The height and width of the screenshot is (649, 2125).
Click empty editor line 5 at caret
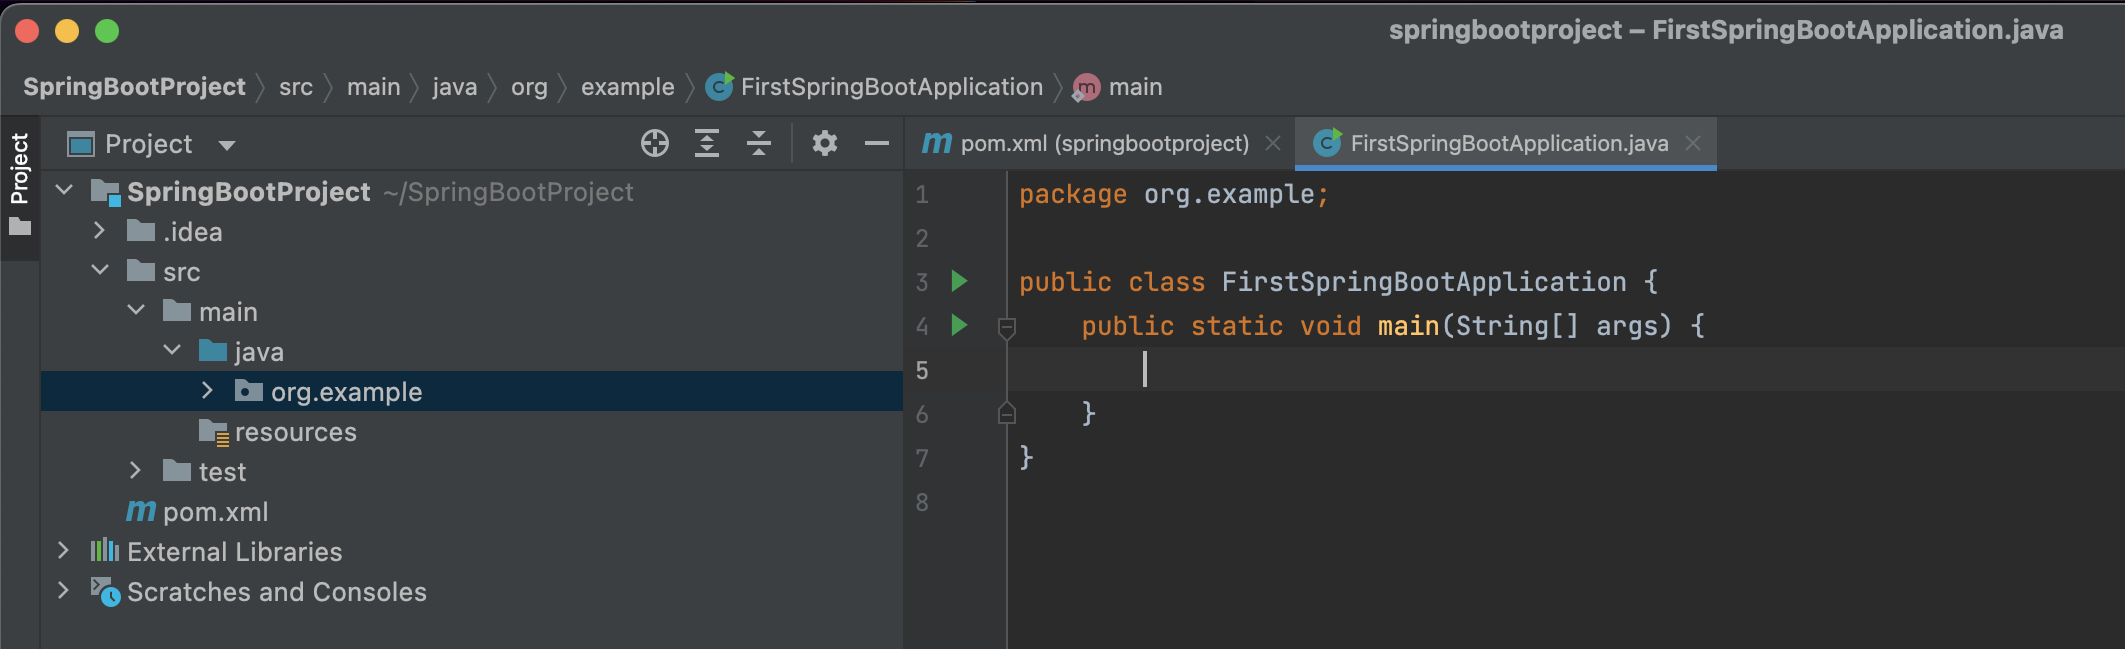pyautogui.click(x=1565, y=369)
